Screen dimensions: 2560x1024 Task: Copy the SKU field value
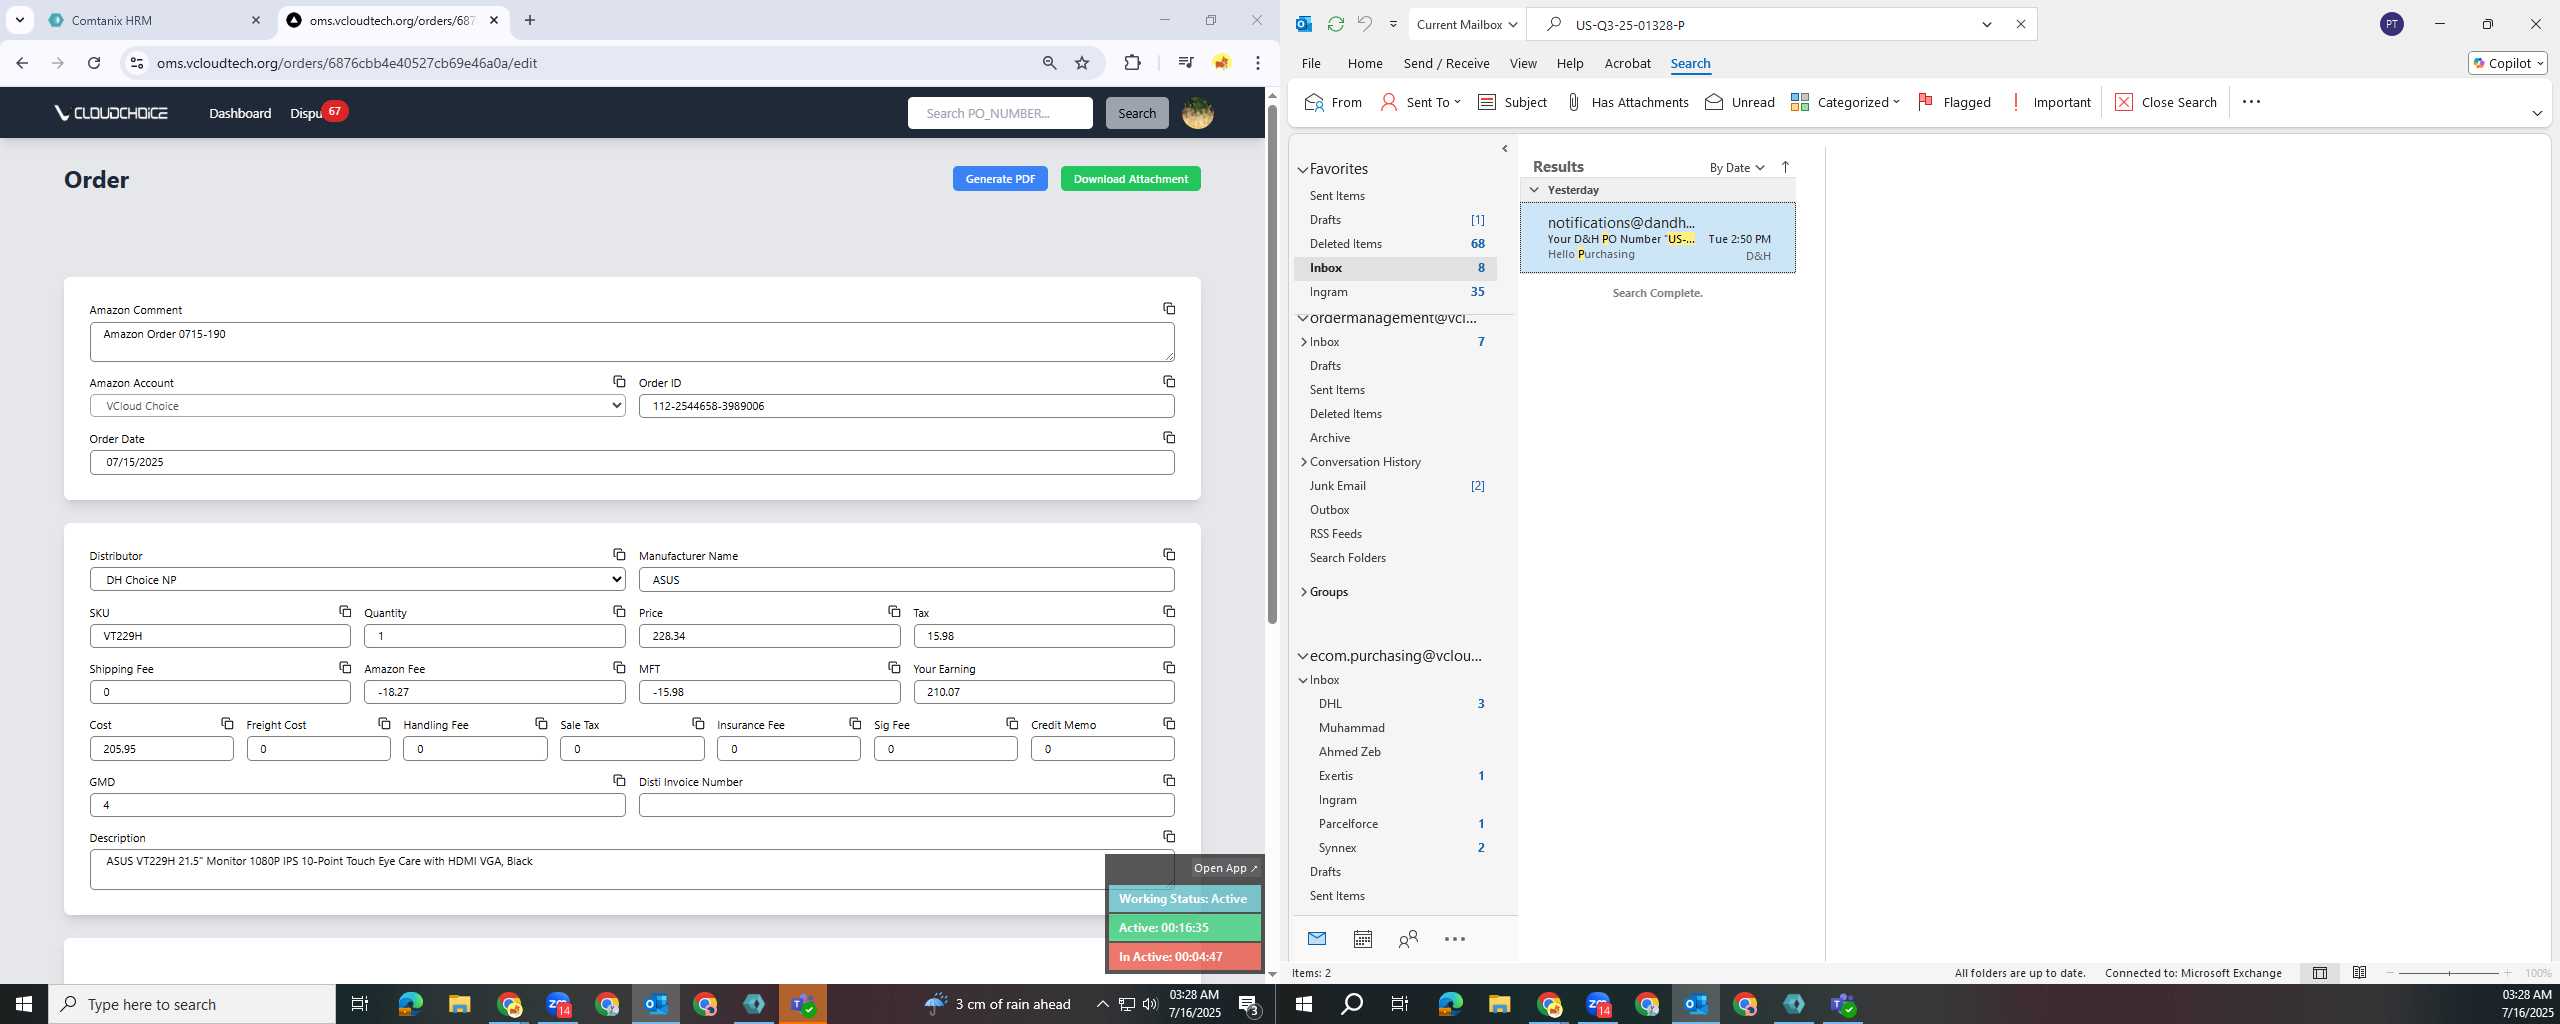point(344,611)
